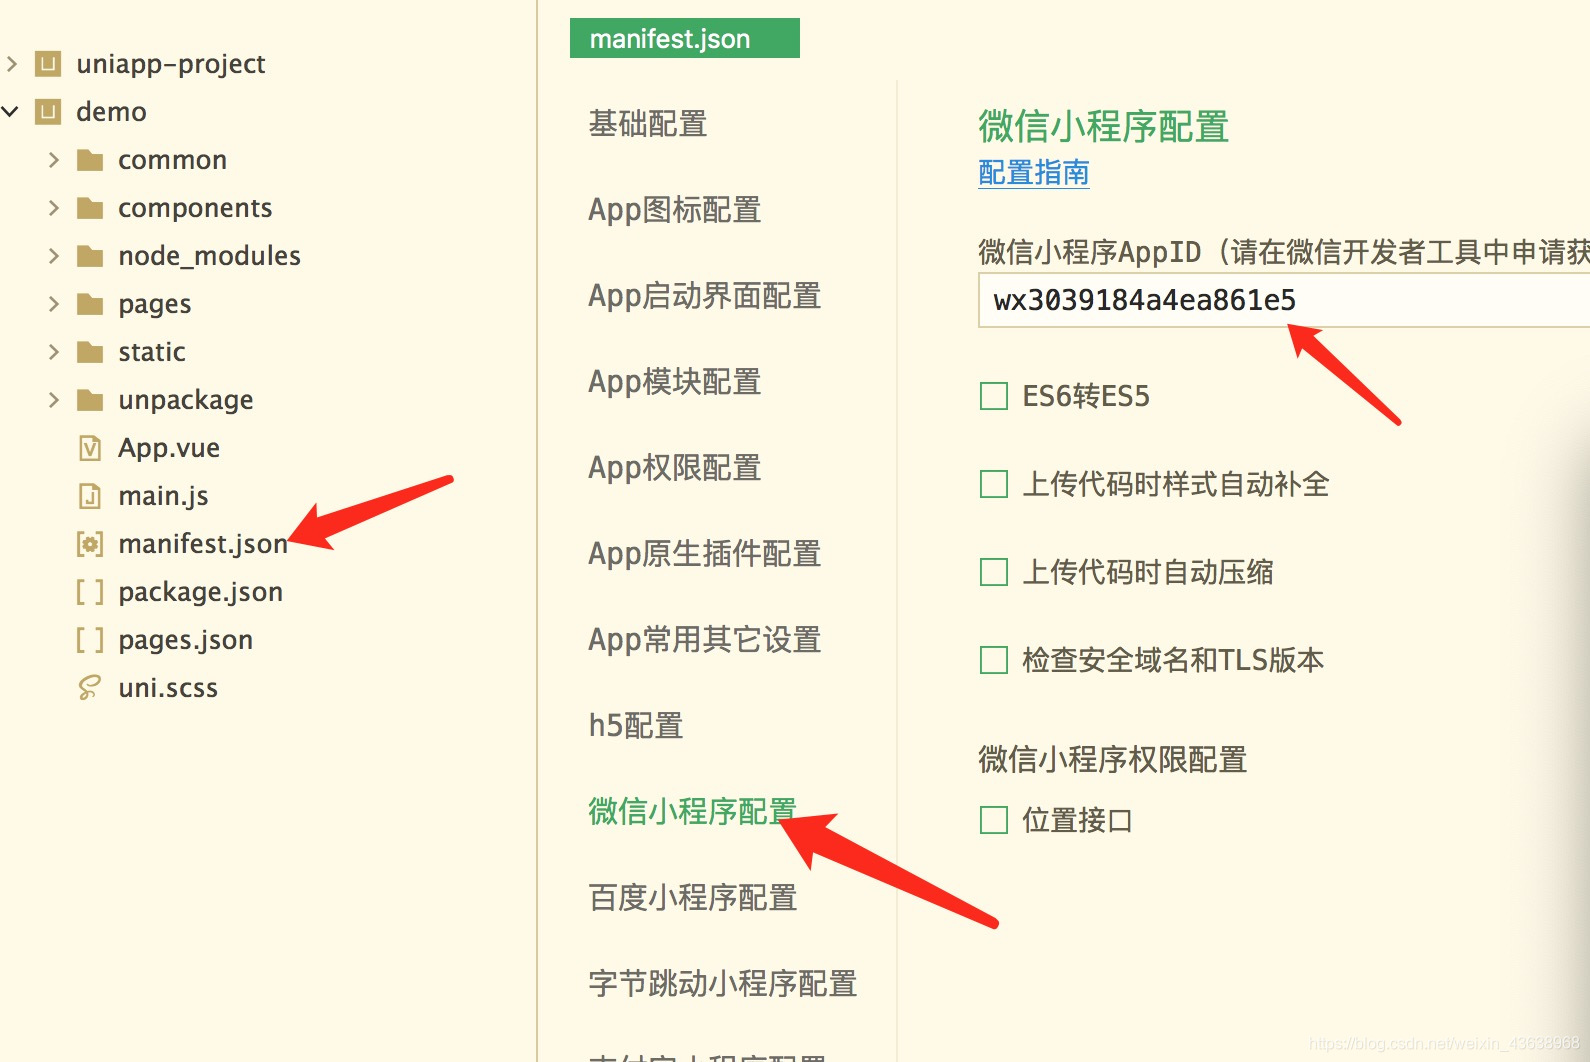
Task: Open the App常用其它设置 section
Action: [x=705, y=640]
